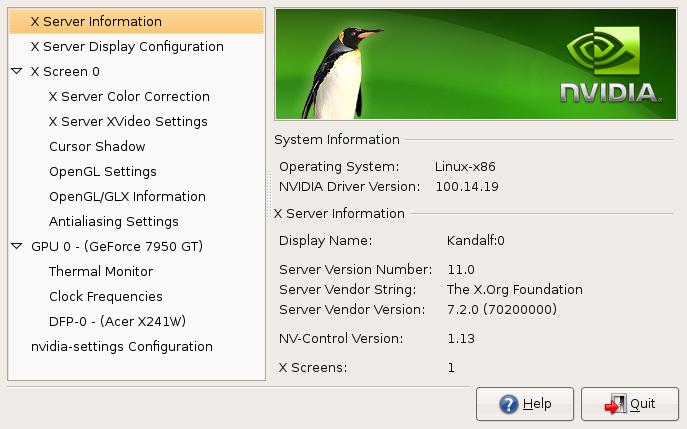Select DFP-0 - (Acer X241W) display
The height and width of the screenshot is (429, 687).
117,321
